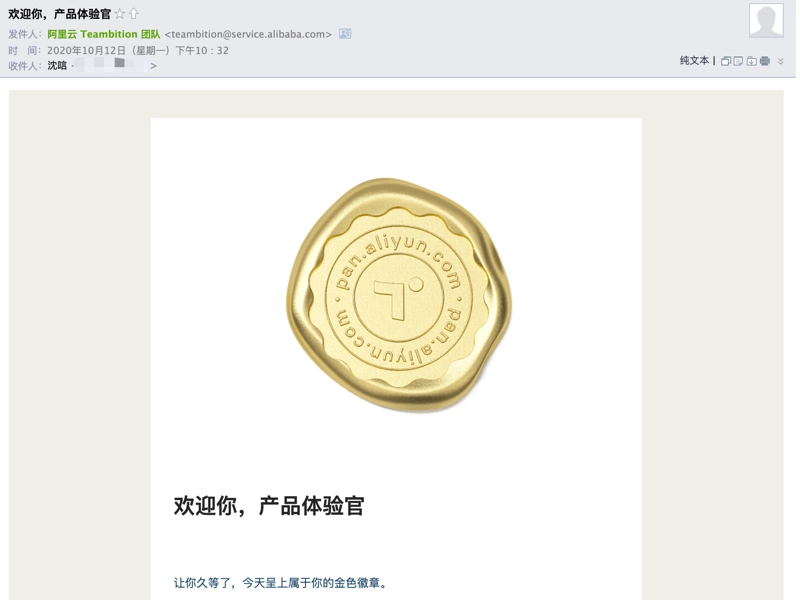The width and height of the screenshot is (800, 600).
Task: Click the email subject 欢迎你，产品体验官 in header
Action: coord(59,14)
